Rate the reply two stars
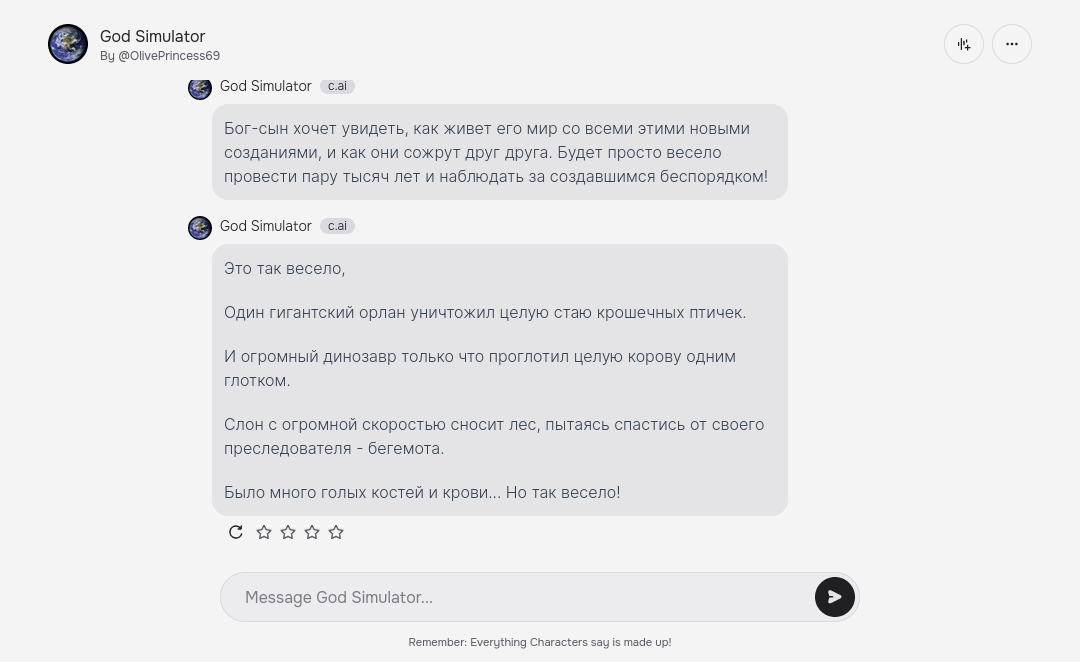 tap(288, 532)
